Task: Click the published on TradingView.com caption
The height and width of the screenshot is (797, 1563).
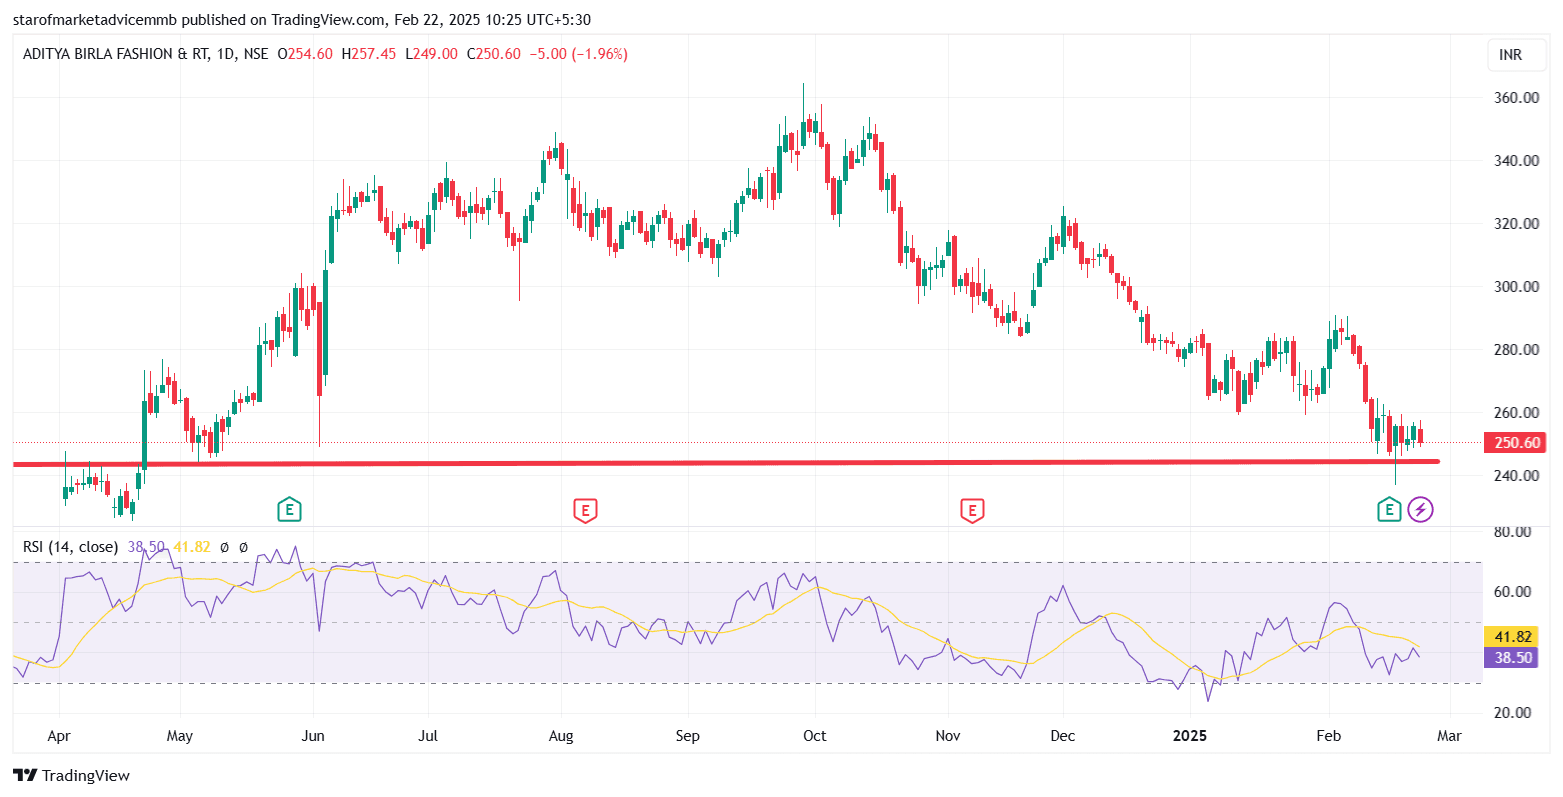Action: [301, 19]
